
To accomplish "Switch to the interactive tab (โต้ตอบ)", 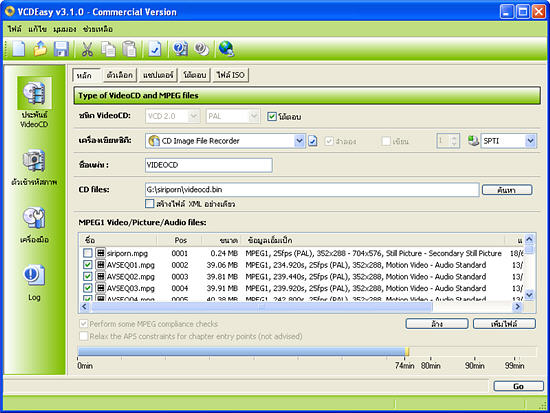I will point(195,75).
